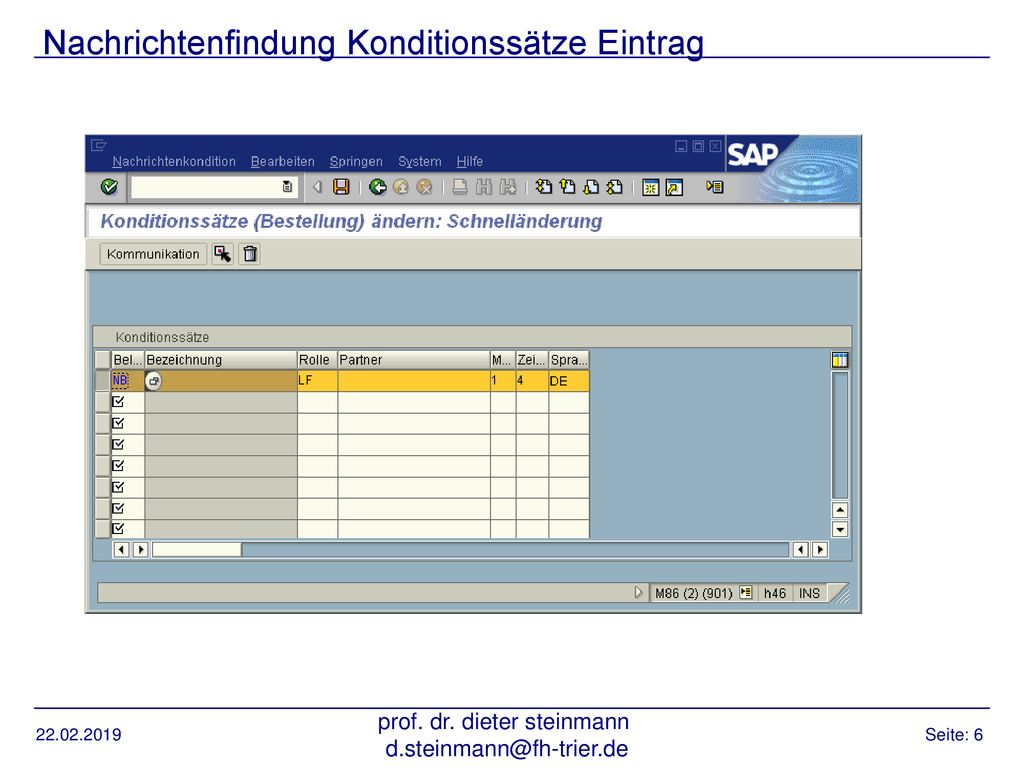This screenshot has height=768, width=1024.
Task: Click into the command input field
Action: [x=207, y=187]
